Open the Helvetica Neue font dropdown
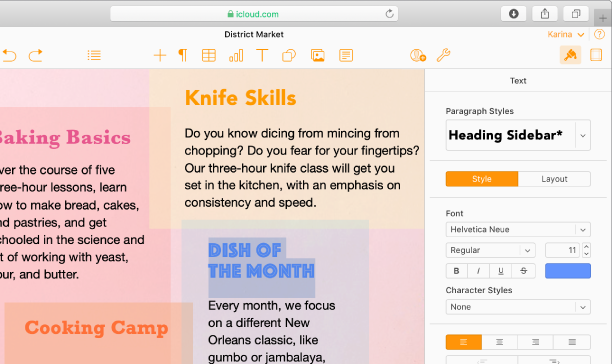The width and height of the screenshot is (612, 364). (x=518, y=229)
